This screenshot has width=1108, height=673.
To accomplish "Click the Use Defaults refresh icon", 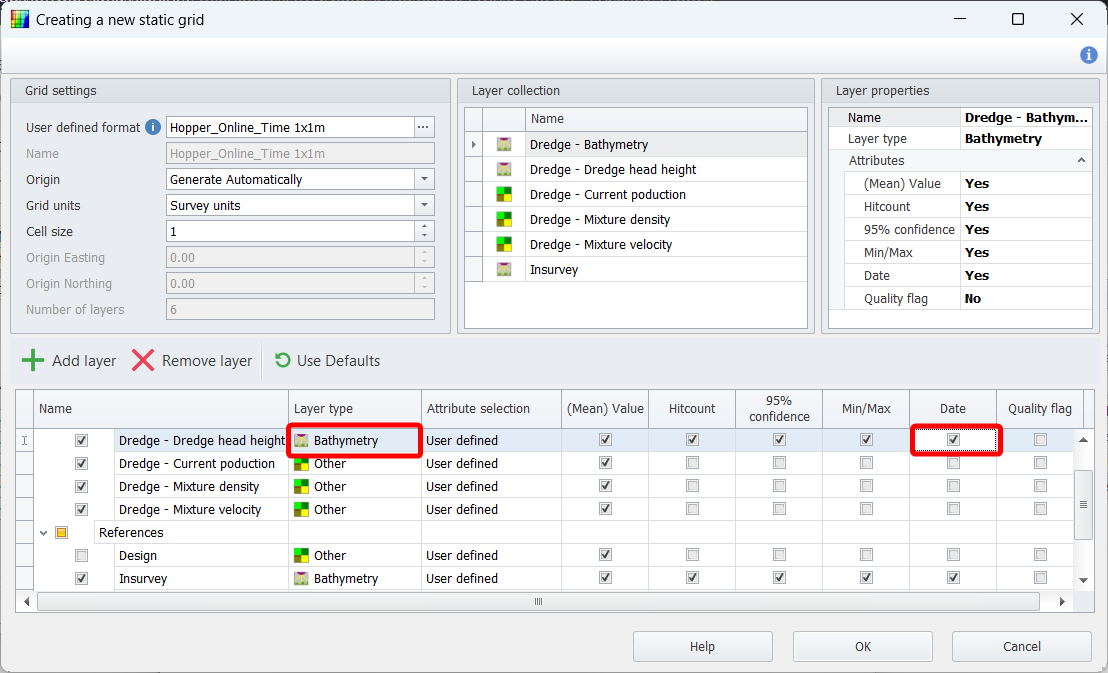I will (283, 361).
